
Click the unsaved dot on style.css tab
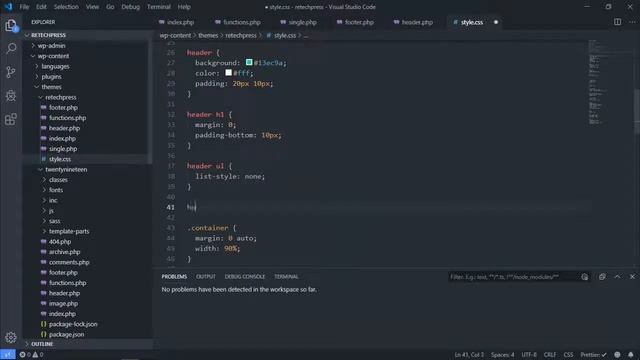point(496,22)
